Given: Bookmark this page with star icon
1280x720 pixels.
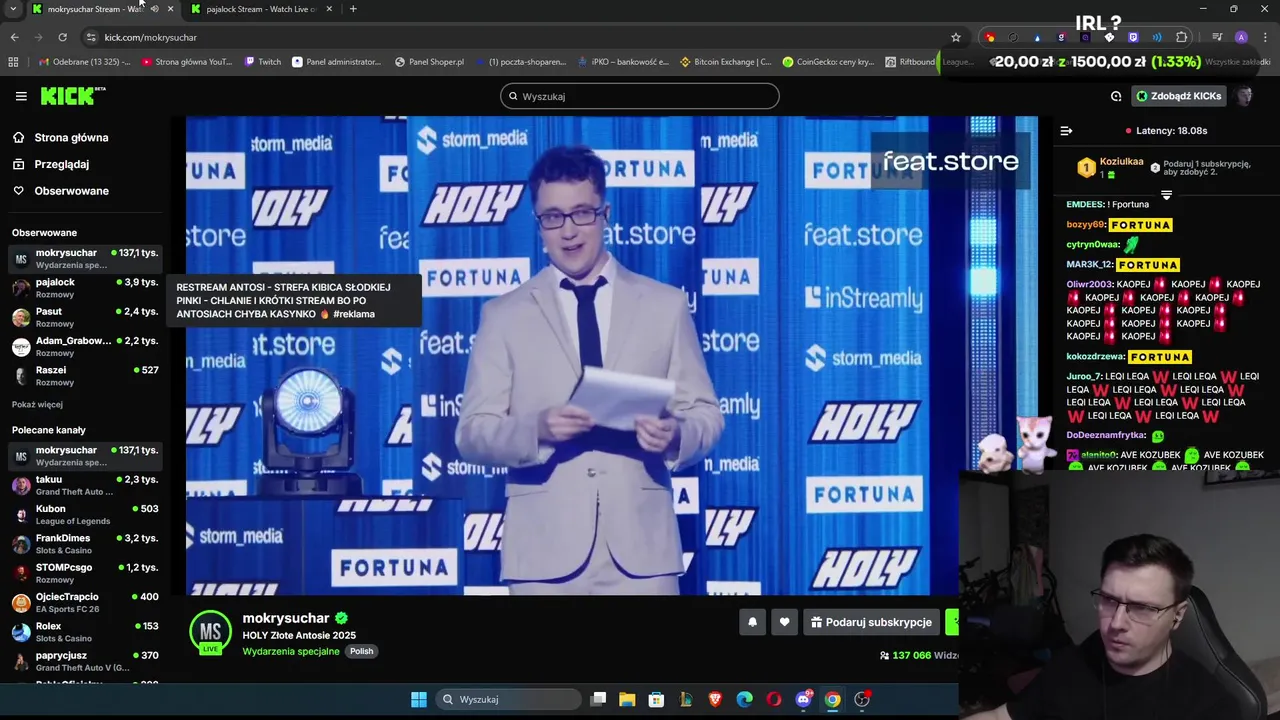Looking at the screenshot, I should (956, 37).
